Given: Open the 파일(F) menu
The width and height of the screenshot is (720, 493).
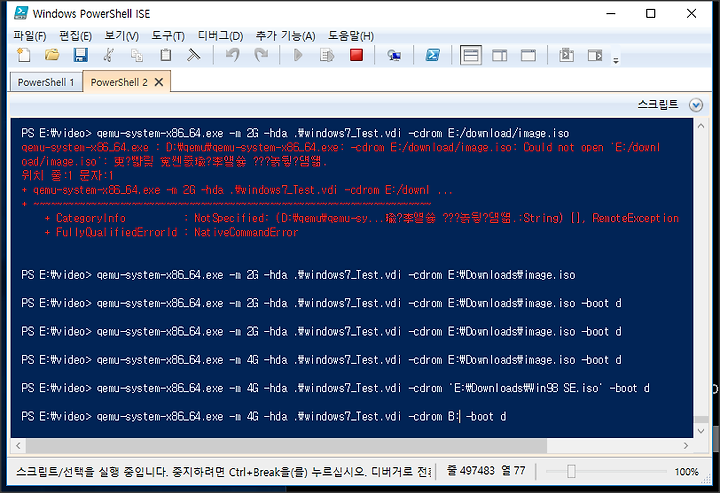Looking at the screenshot, I should pos(30,36).
